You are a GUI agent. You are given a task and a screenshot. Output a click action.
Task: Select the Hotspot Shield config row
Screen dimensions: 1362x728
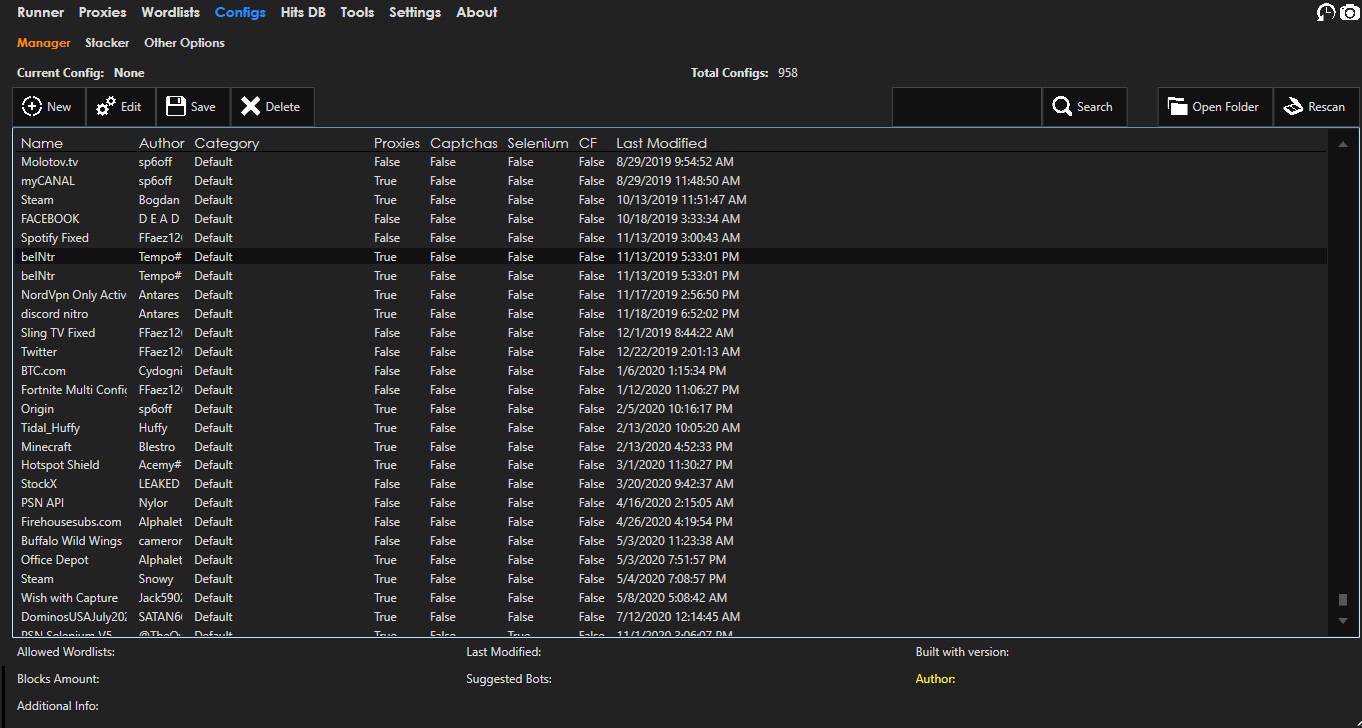pyautogui.click(x=670, y=465)
